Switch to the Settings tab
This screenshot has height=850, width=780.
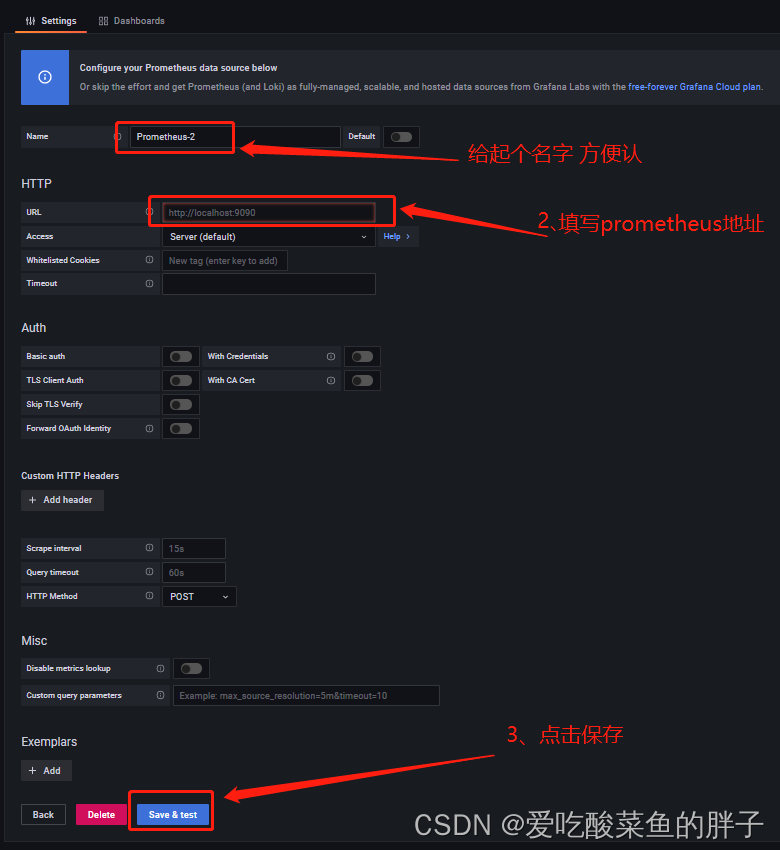51,21
